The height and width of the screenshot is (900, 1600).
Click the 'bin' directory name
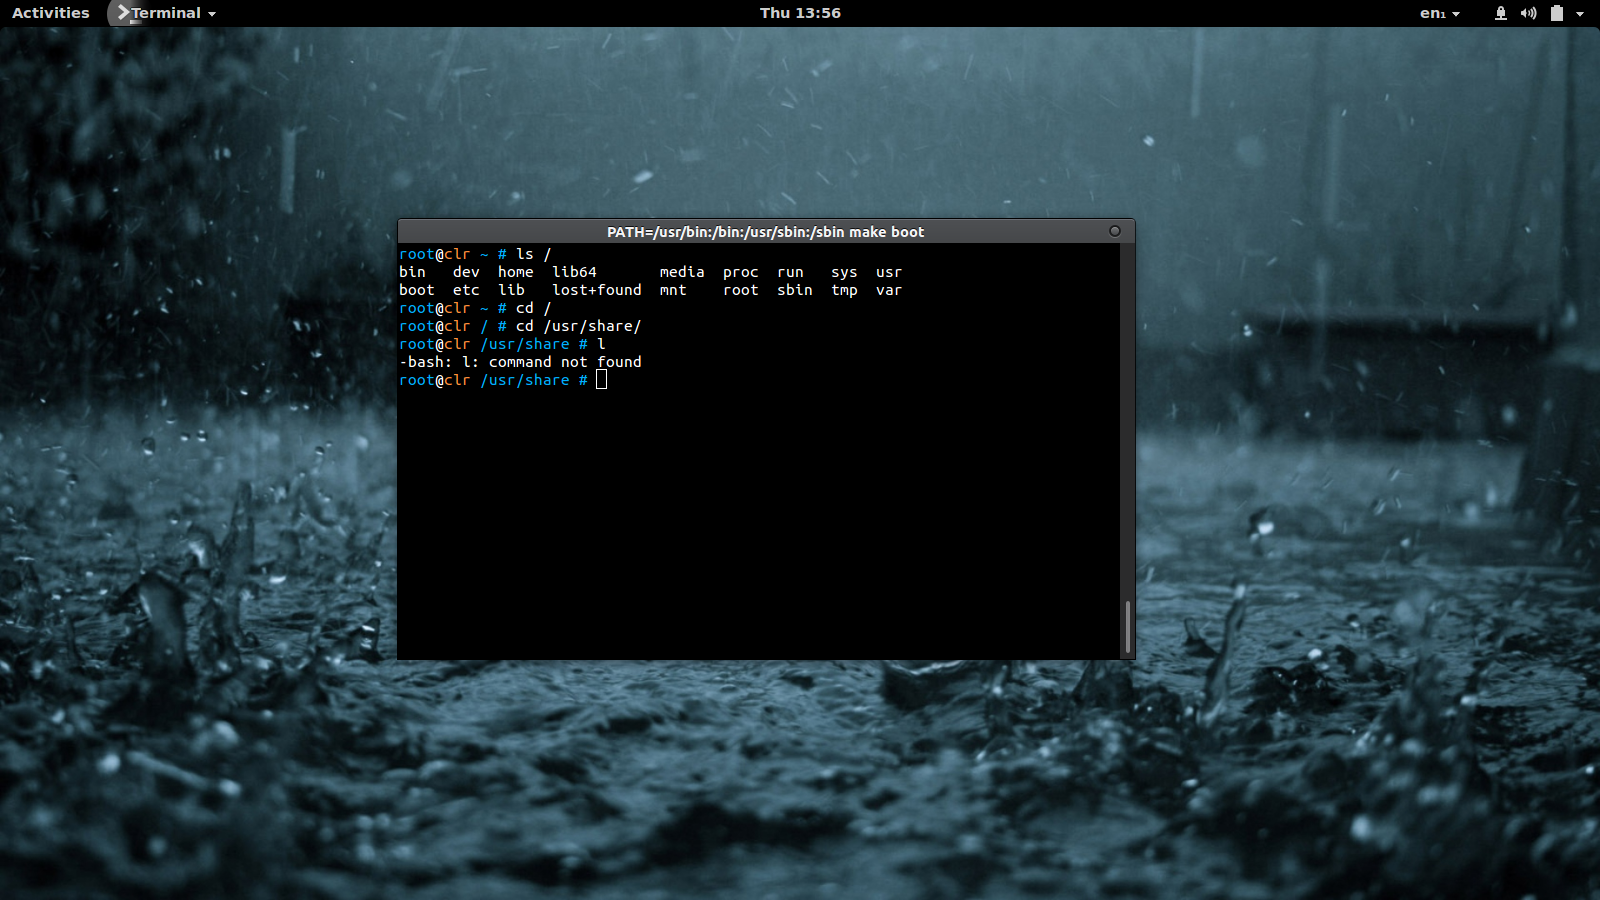[x=412, y=272]
